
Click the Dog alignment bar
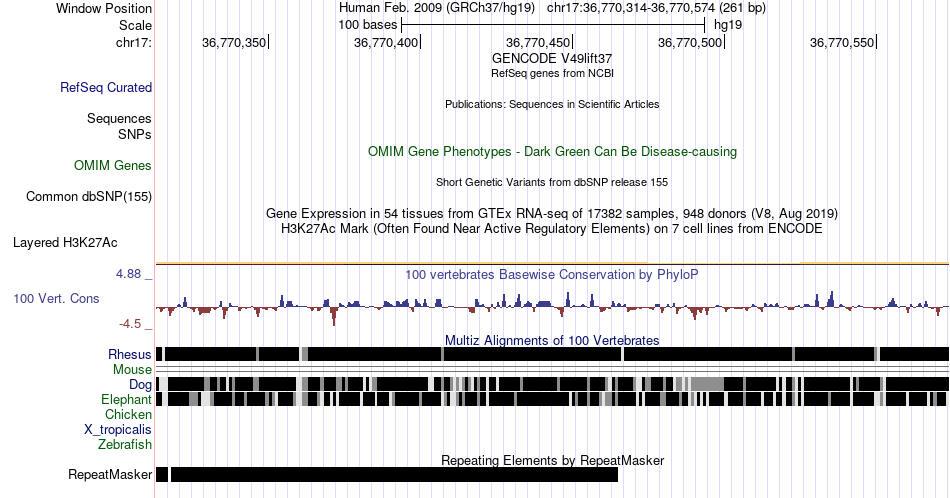(x=553, y=383)
